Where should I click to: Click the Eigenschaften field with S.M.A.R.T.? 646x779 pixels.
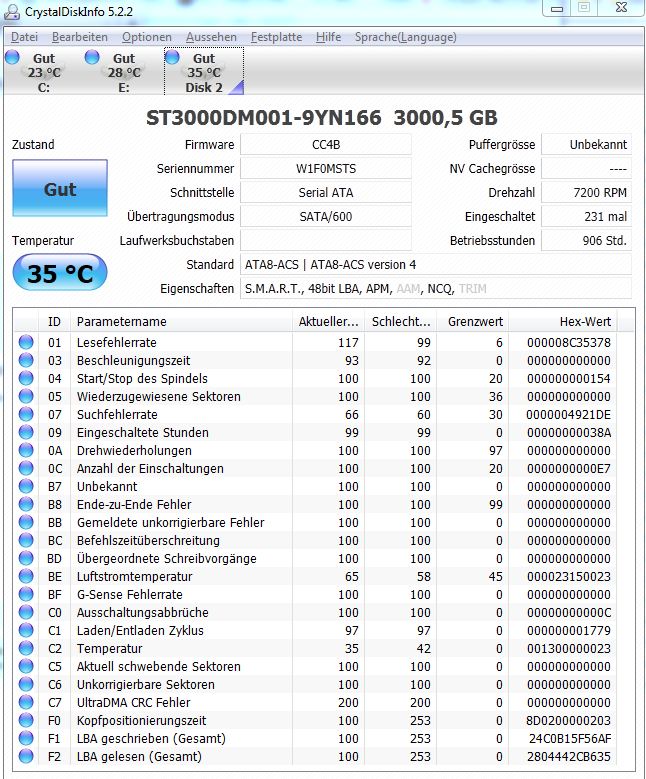pos(436,289)
